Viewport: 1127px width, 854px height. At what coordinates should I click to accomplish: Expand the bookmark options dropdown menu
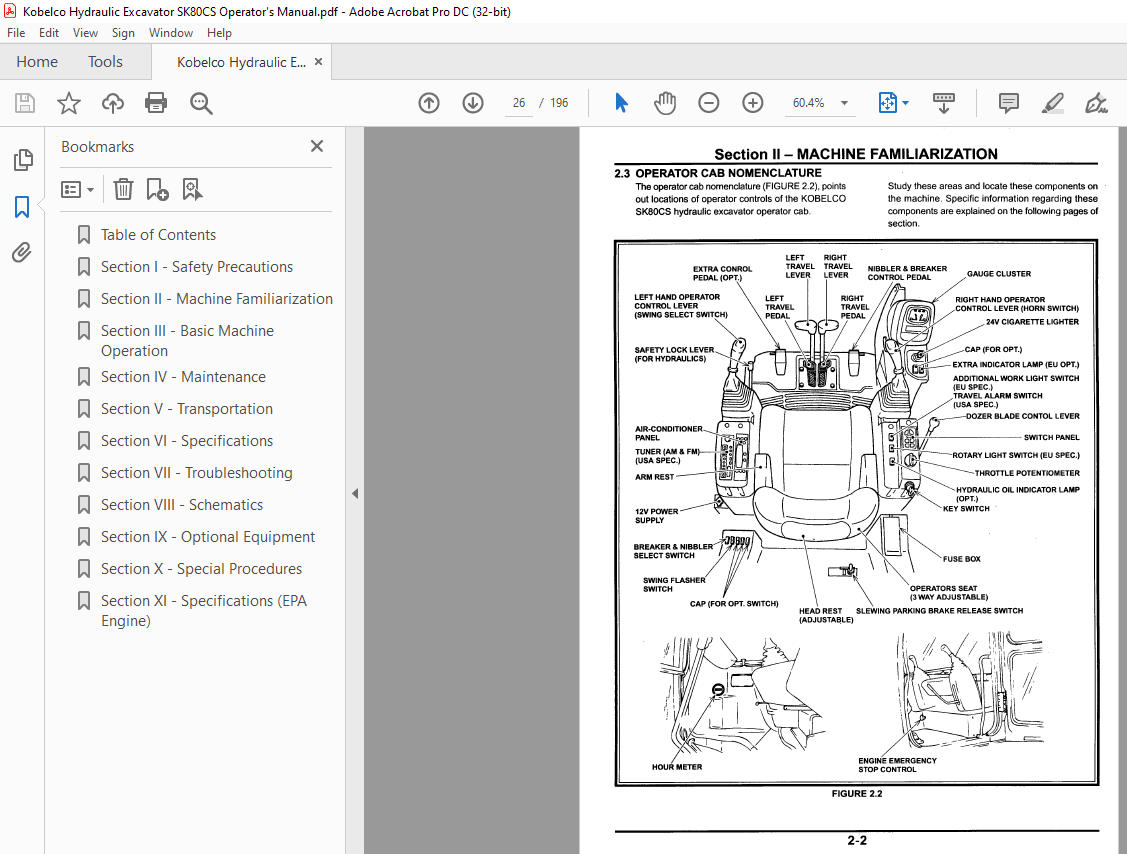[78, 189]
